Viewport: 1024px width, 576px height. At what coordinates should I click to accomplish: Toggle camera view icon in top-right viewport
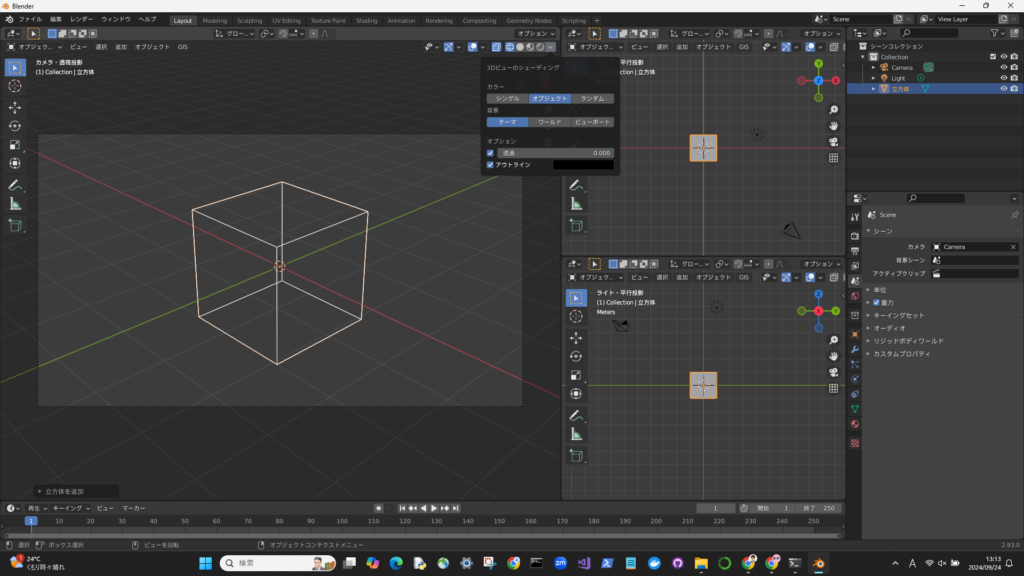(x=833, y=141)
